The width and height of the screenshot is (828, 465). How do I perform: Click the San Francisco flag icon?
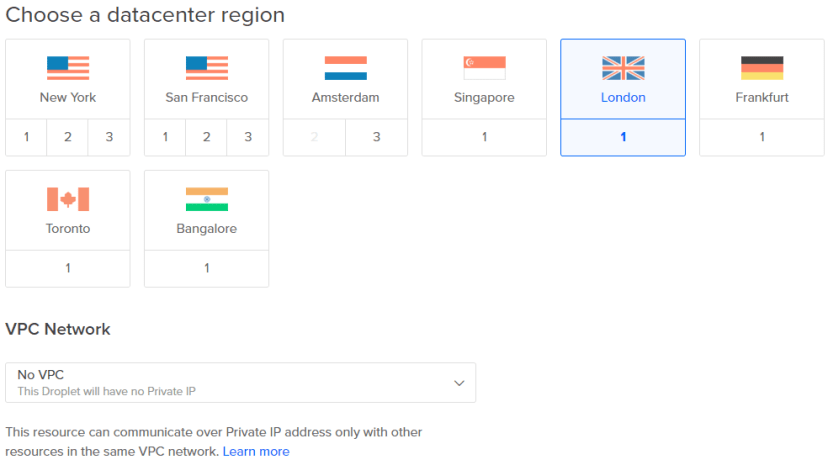point(207,68)
